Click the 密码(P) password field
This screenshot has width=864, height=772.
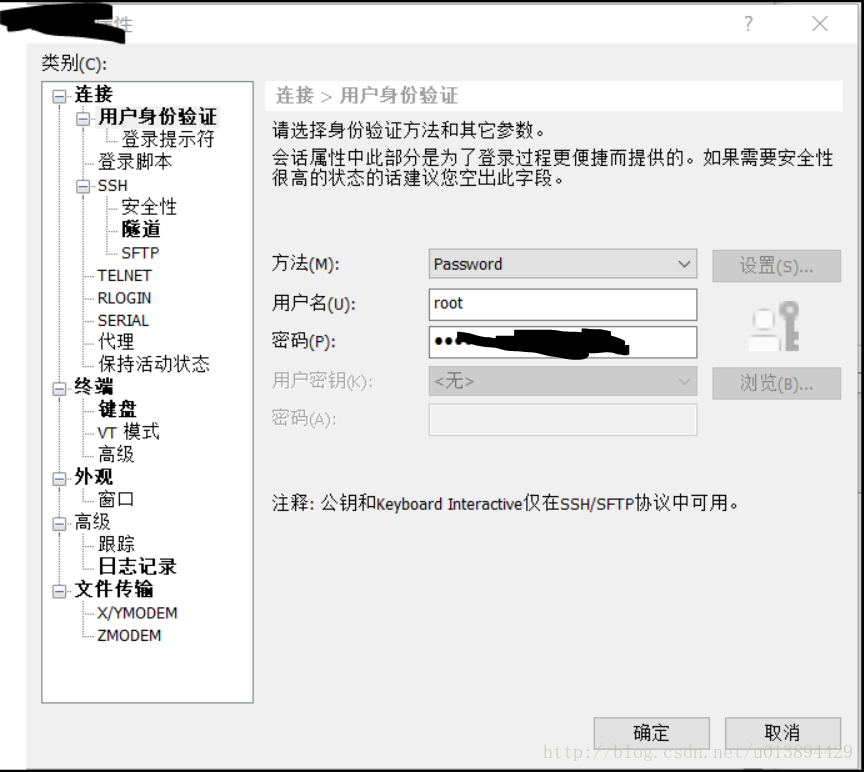(563, 342)
